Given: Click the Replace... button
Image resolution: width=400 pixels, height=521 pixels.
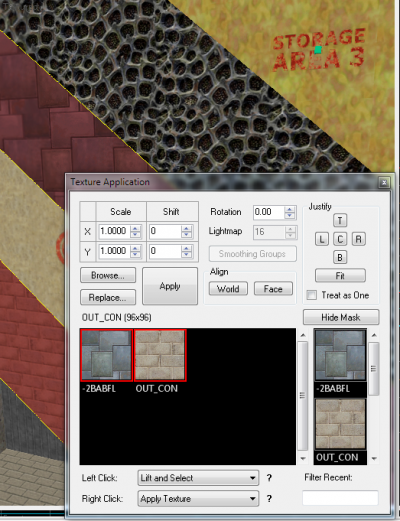Looking at the screenshot, I should pos(108,297).
